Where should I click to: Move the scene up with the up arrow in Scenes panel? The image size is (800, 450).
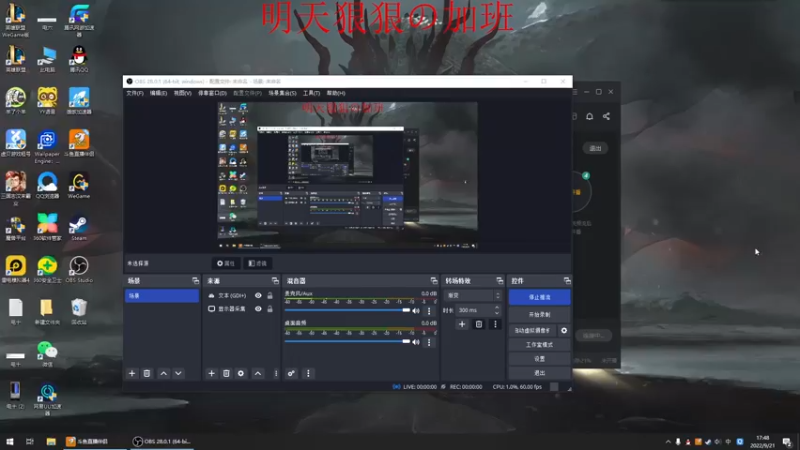click(x=163, y=373)
